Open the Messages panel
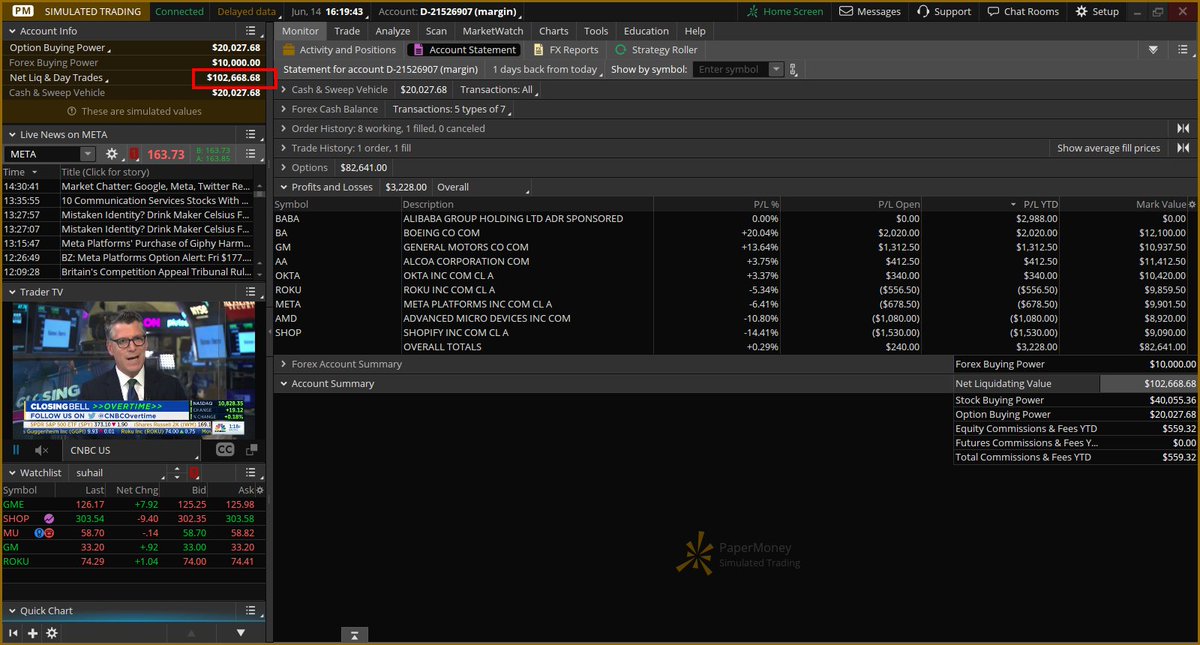 coord(871,11)
